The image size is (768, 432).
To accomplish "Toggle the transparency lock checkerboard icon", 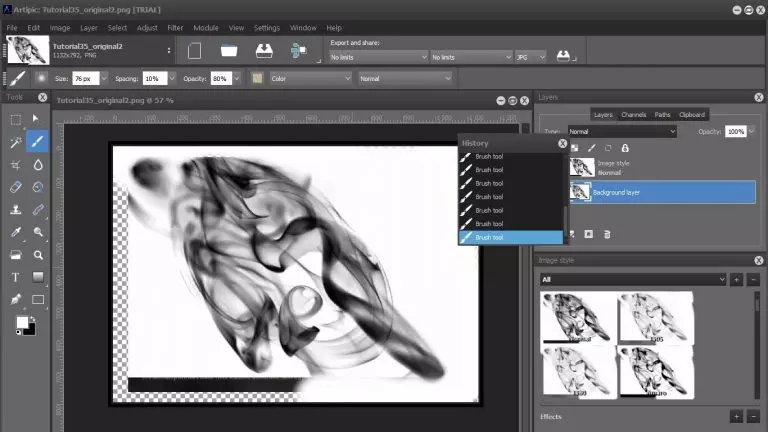I will click(x=575, y=148).
